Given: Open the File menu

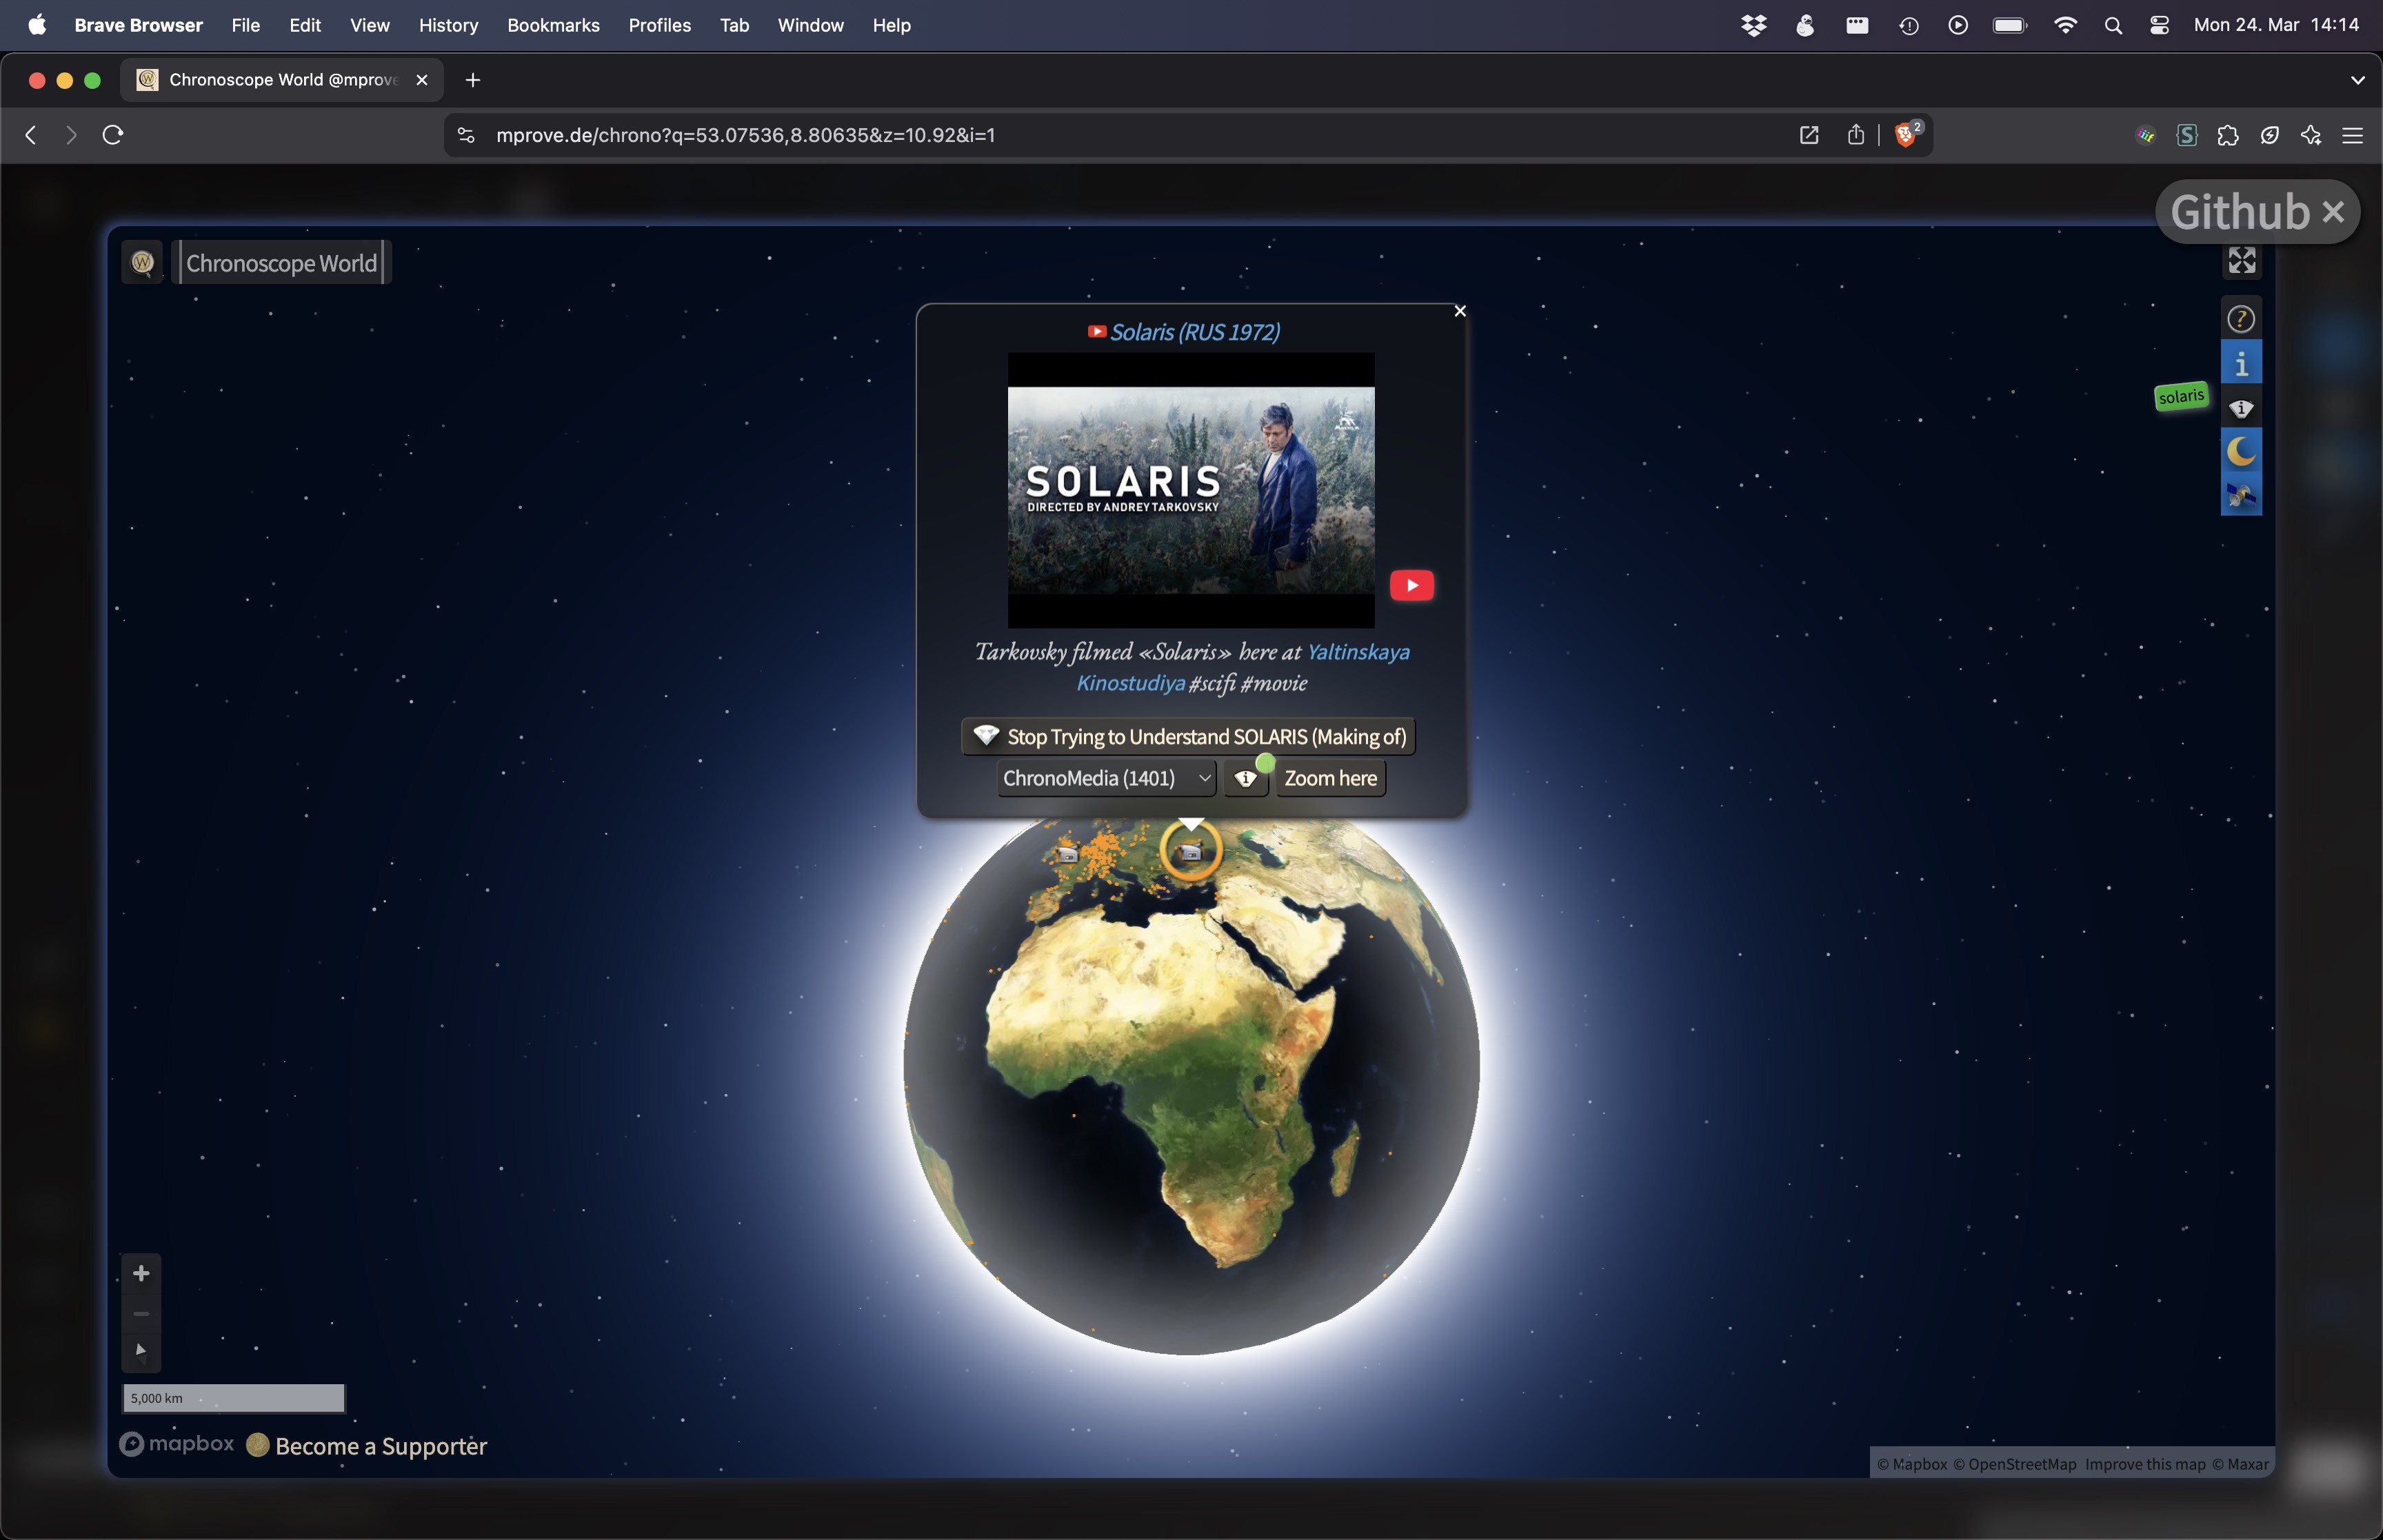Looking at the screenshot, I should [245, 25].
